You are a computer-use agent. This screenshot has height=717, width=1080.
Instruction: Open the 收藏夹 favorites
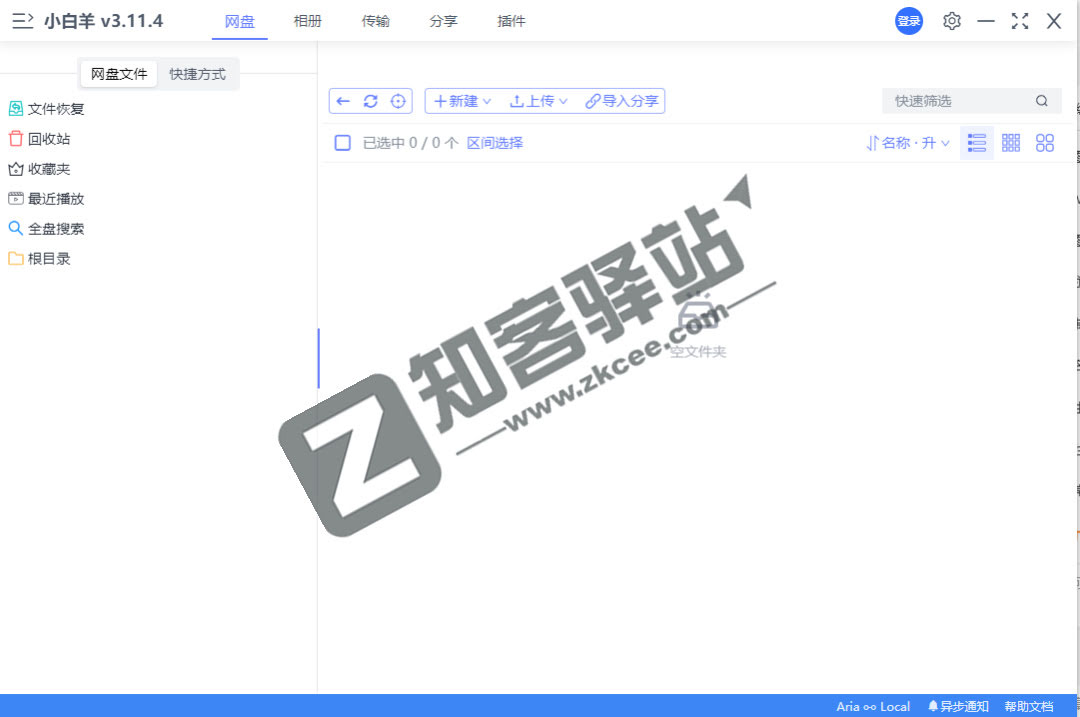(x=44, y=168)
